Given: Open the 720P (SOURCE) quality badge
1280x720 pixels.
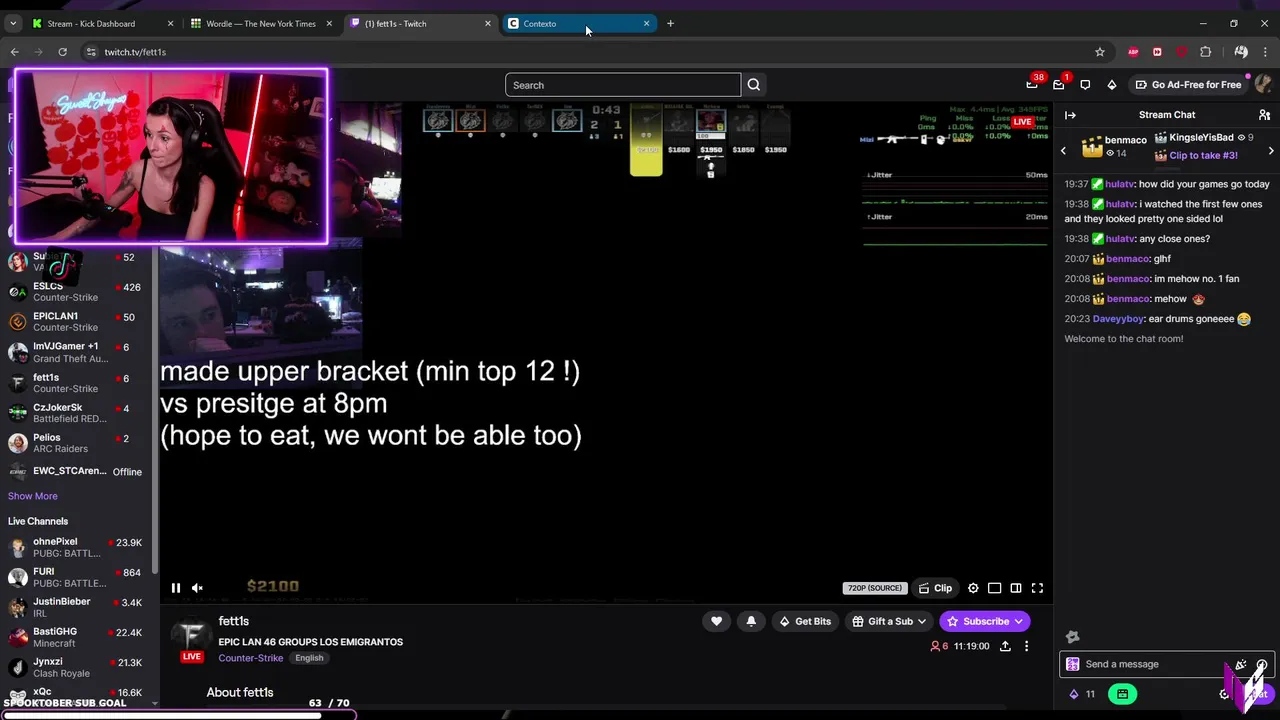Looking at the screenshot, I should tap(875, 588).
